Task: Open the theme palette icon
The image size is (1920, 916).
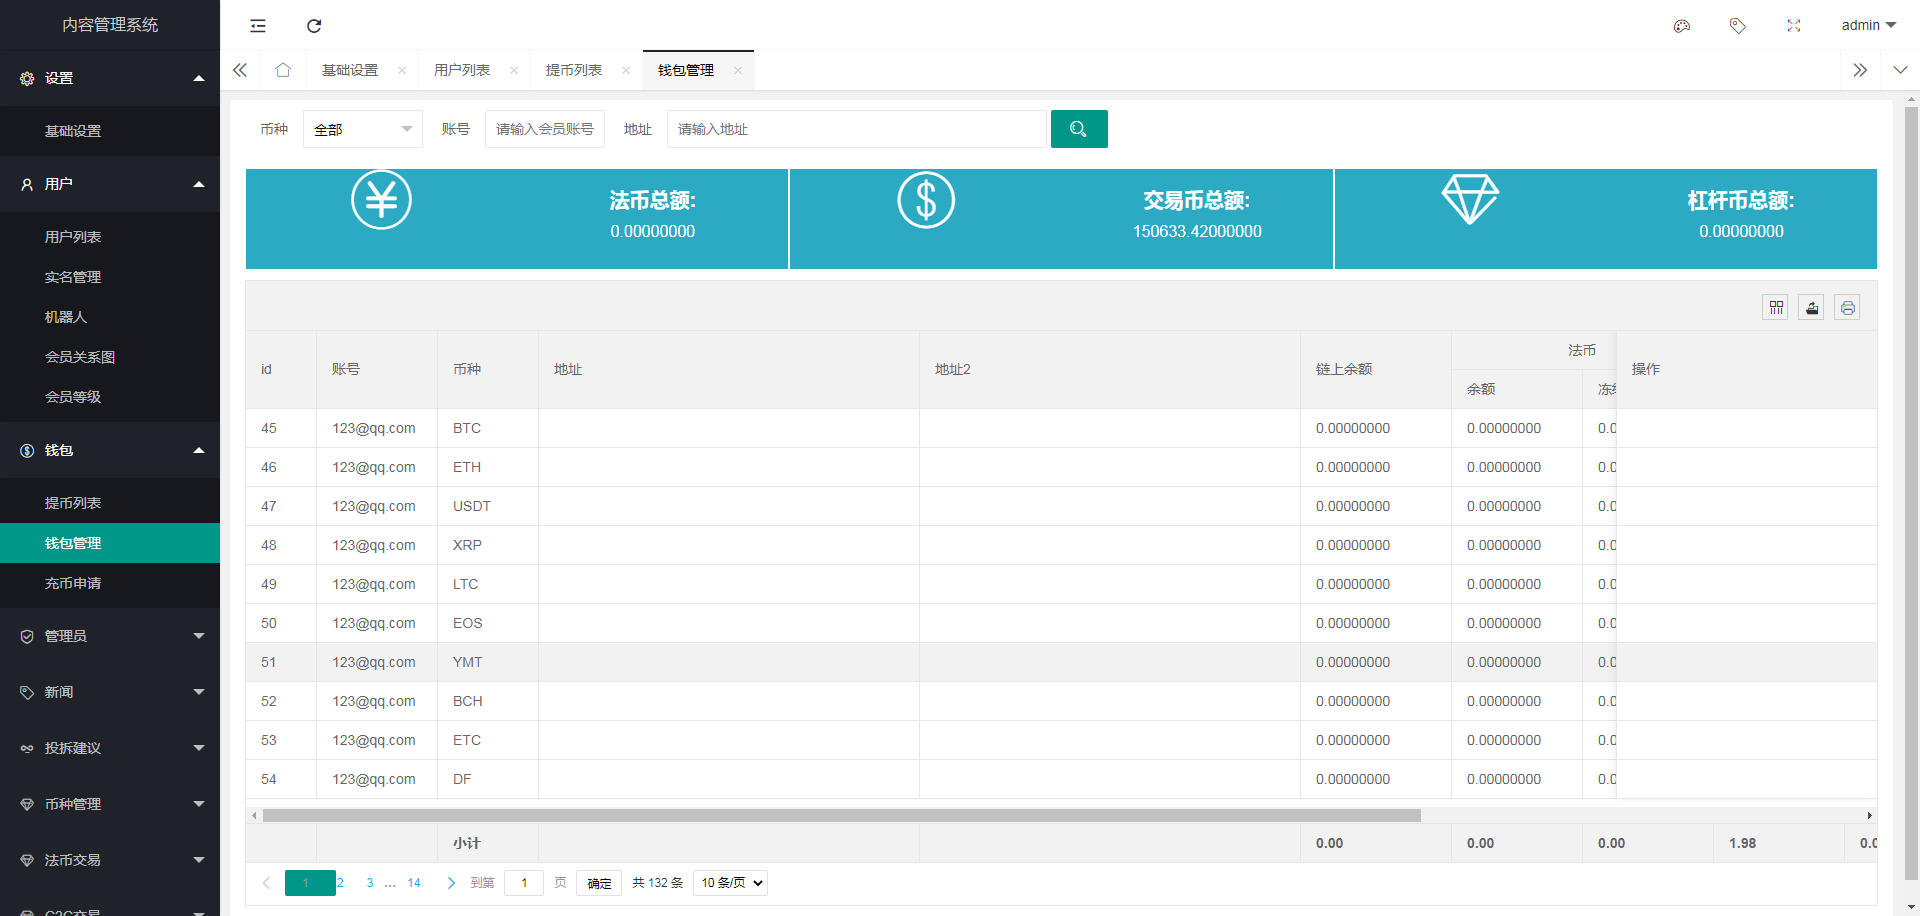Action: click(x=1682, y=26)
